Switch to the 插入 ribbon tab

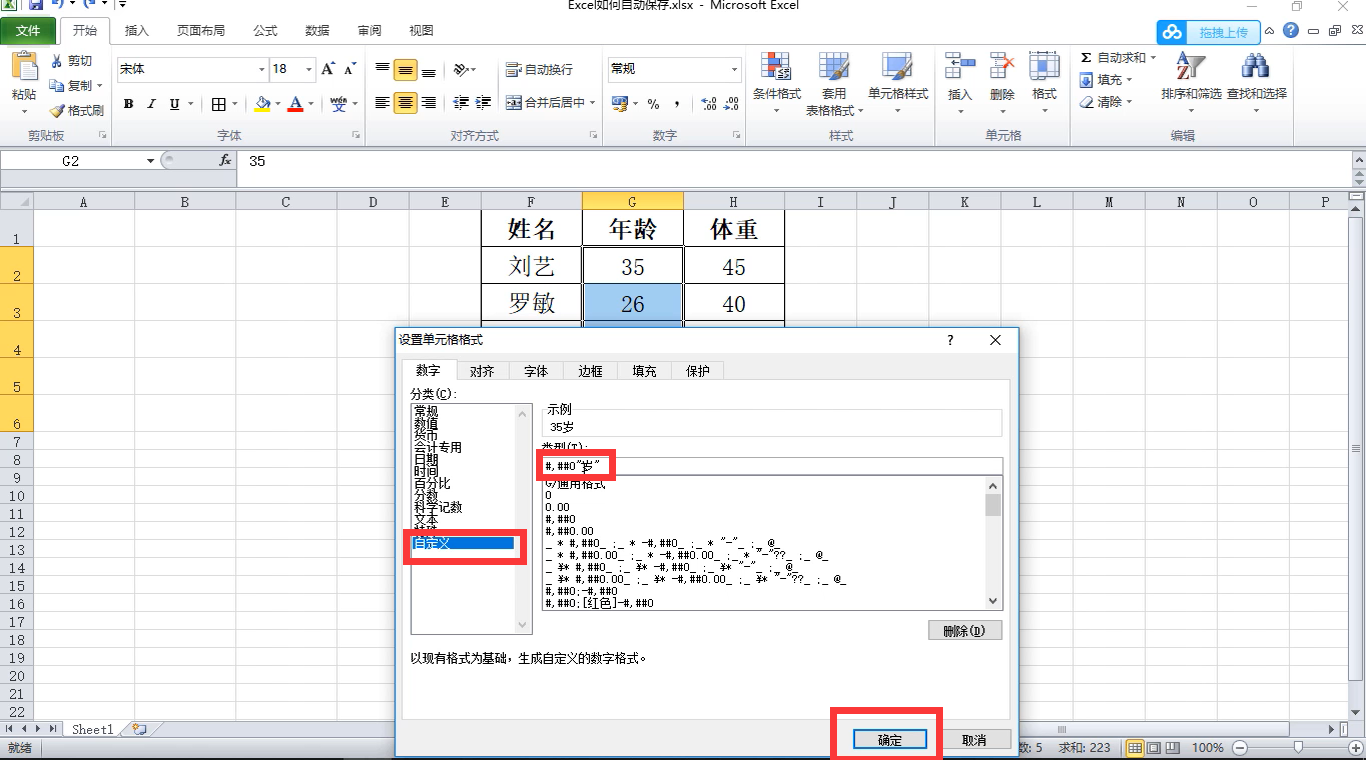(x=136, y=30)
